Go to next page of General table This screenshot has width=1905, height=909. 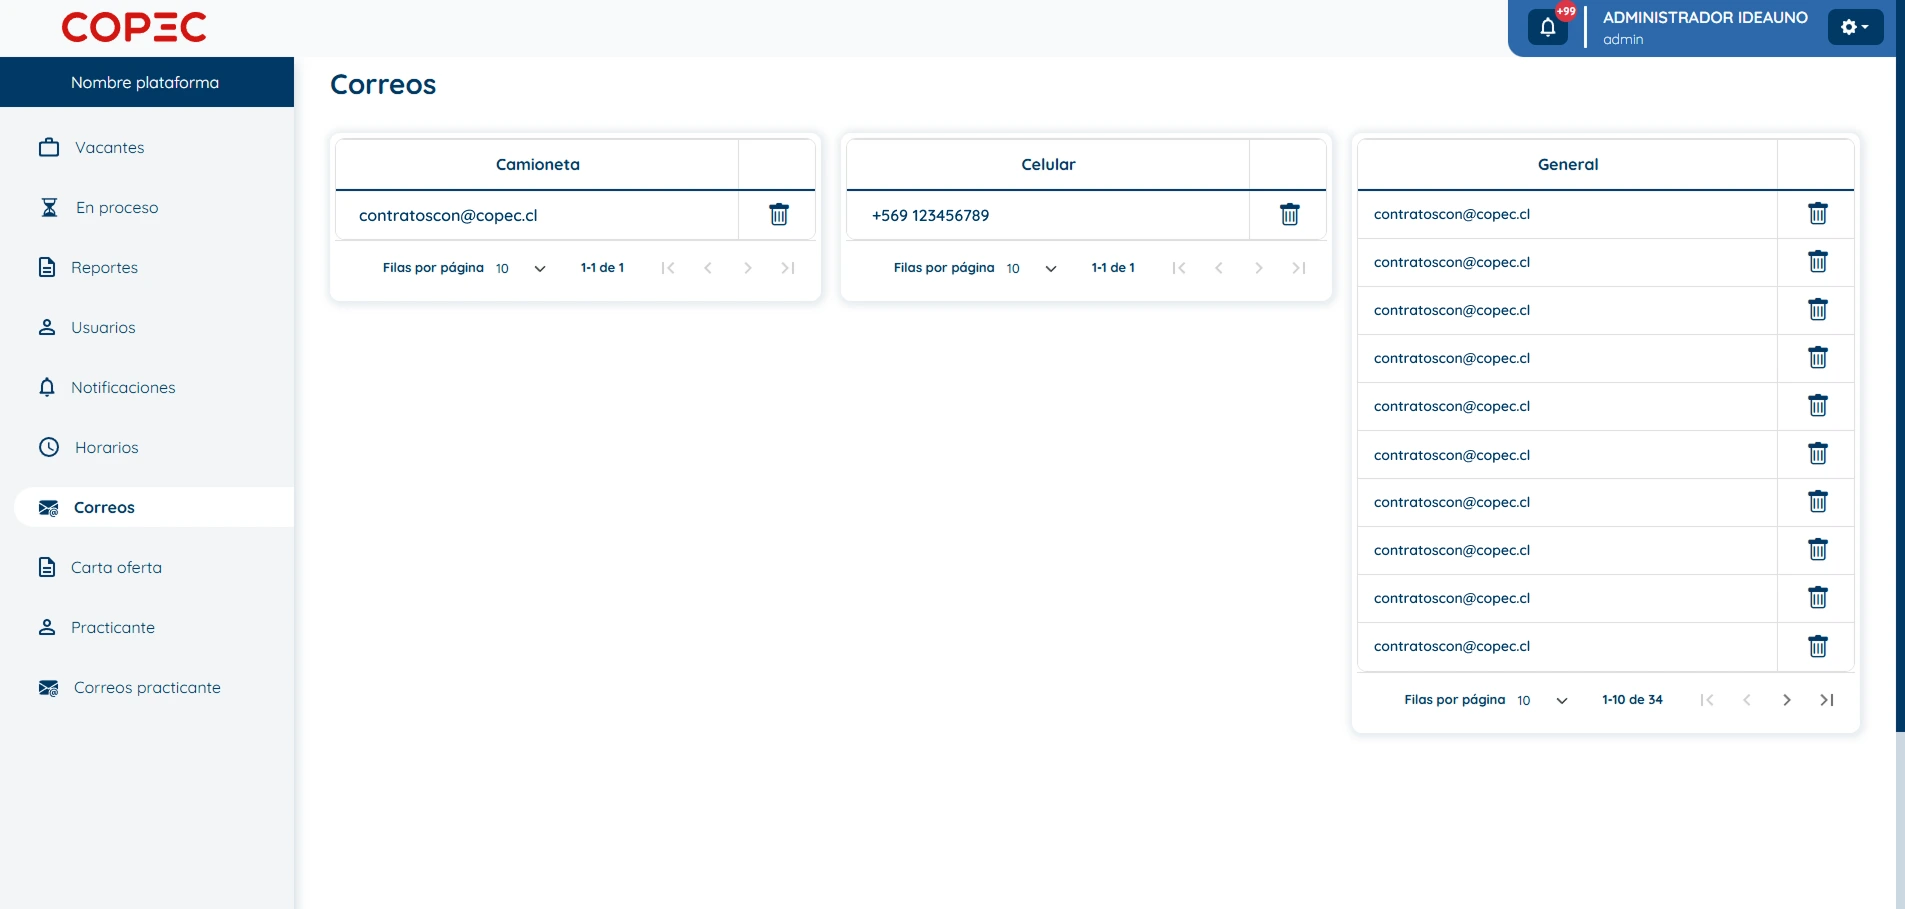1786,700
